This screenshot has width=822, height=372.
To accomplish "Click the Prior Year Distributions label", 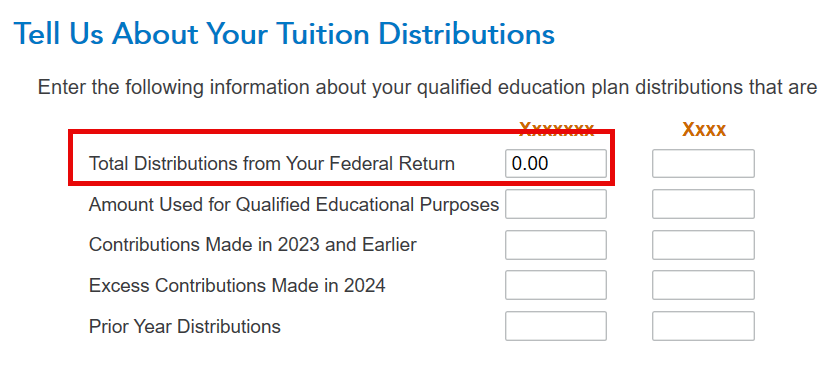I will pyautogui.click(x=185, y=326).
